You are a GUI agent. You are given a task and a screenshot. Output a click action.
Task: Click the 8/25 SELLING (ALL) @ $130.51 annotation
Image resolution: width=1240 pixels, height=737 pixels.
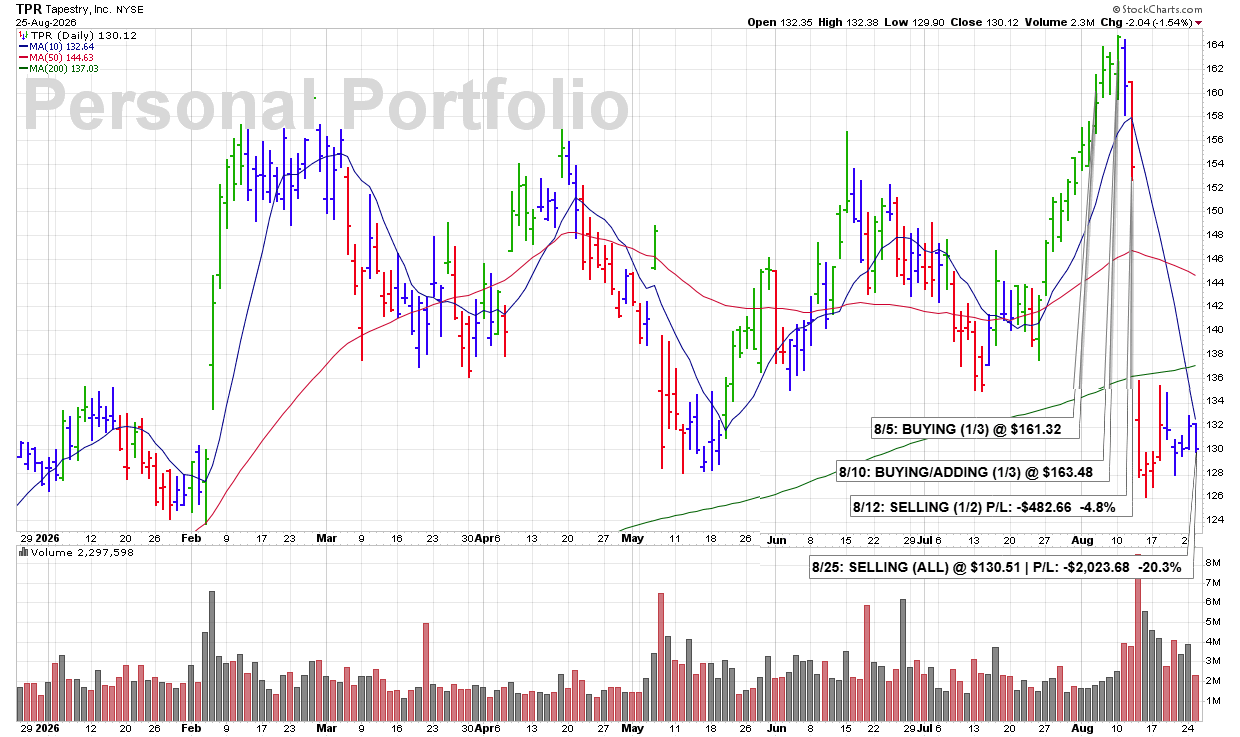point(1001,567)
